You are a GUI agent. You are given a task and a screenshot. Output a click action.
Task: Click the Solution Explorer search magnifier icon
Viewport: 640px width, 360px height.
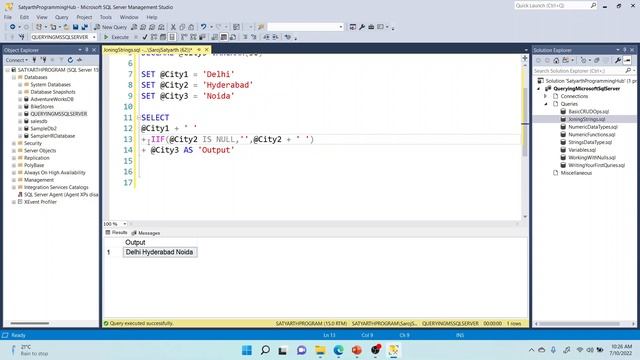tap(628, 71)
